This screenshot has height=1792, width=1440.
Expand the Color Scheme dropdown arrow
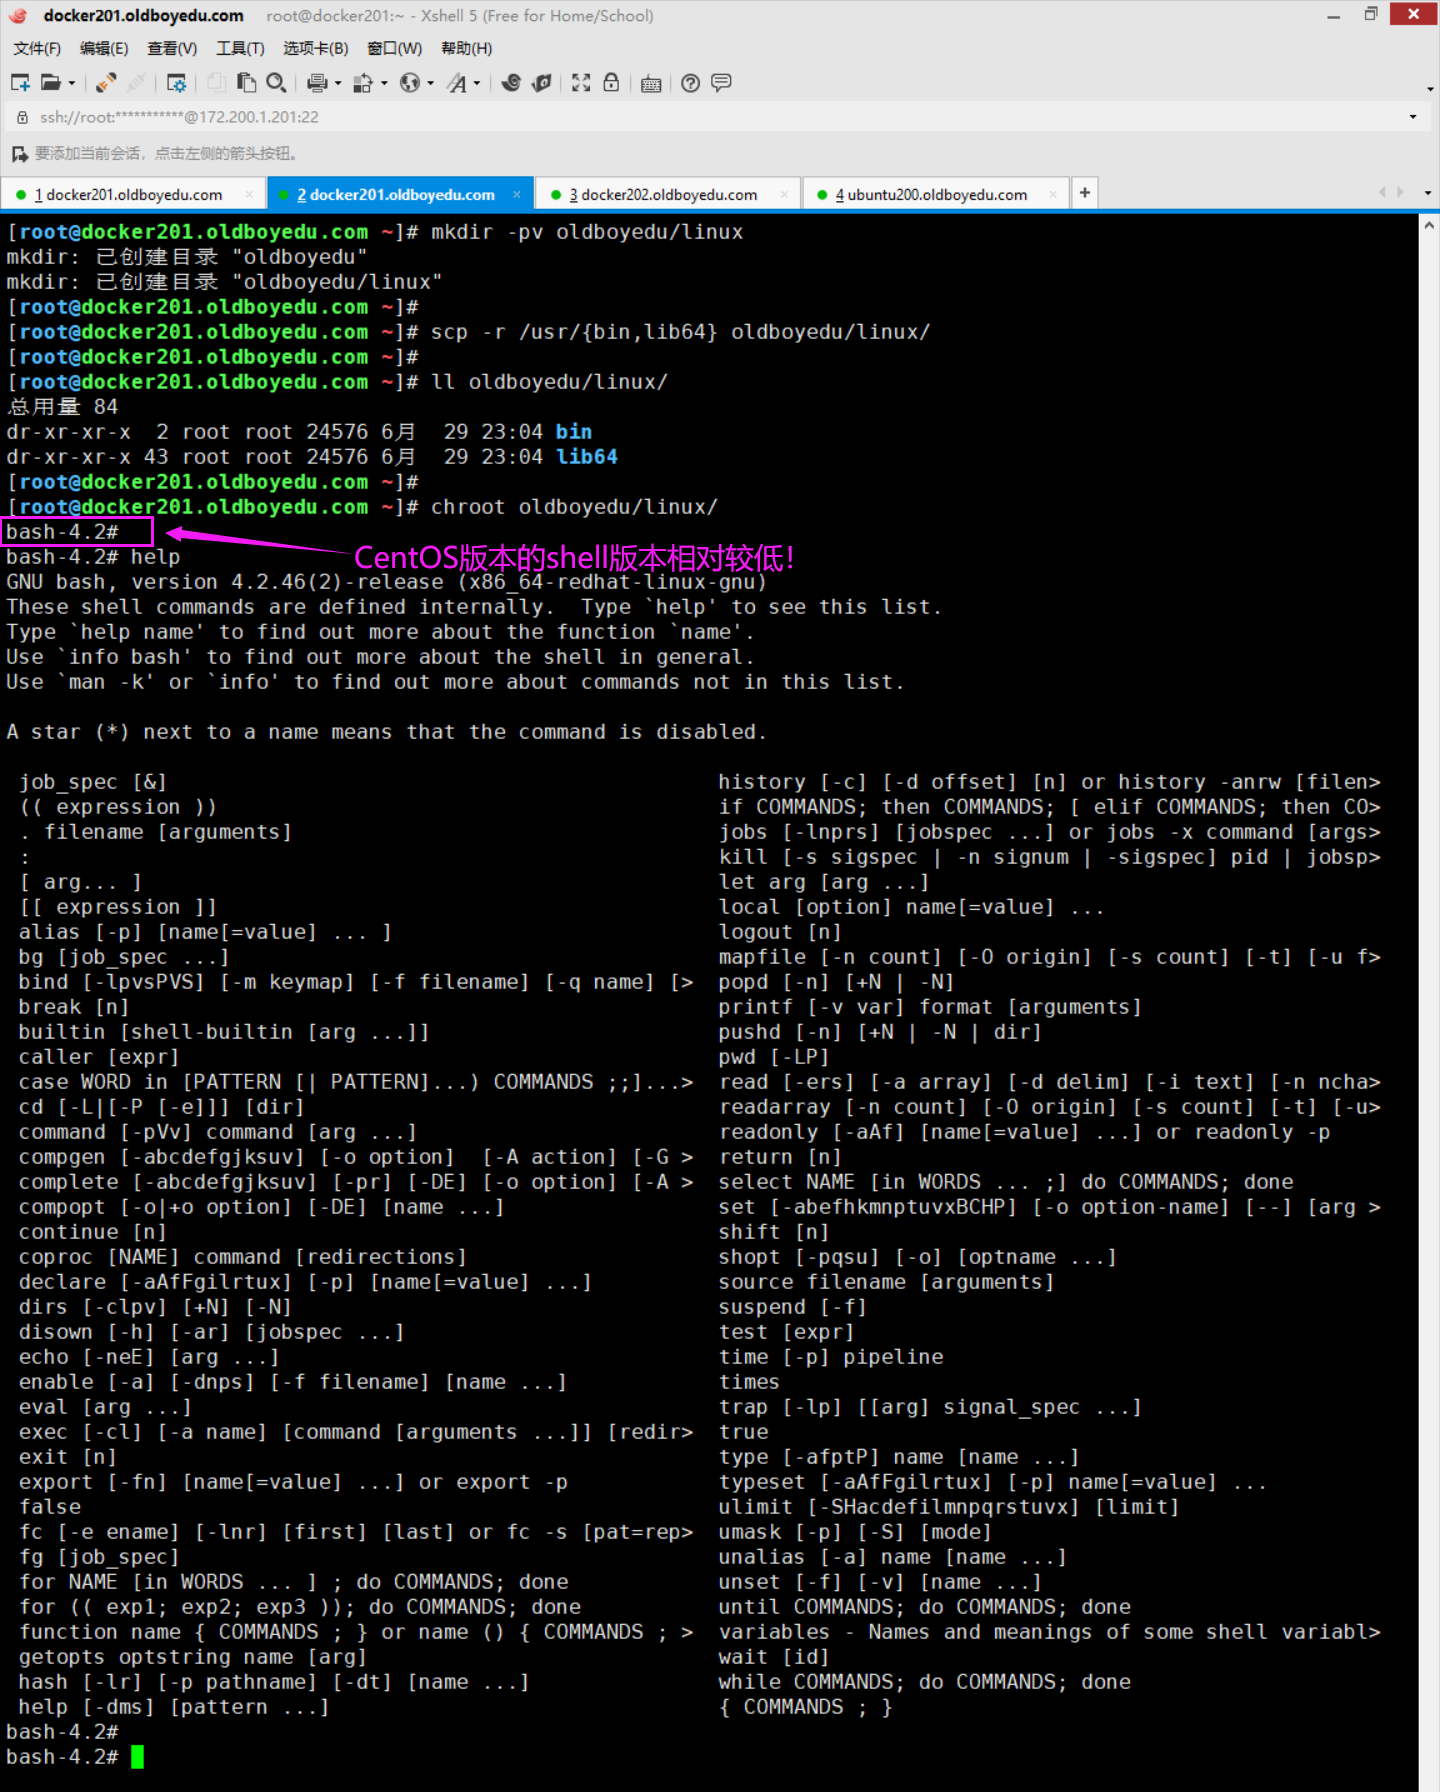click(x=384, y=84)
